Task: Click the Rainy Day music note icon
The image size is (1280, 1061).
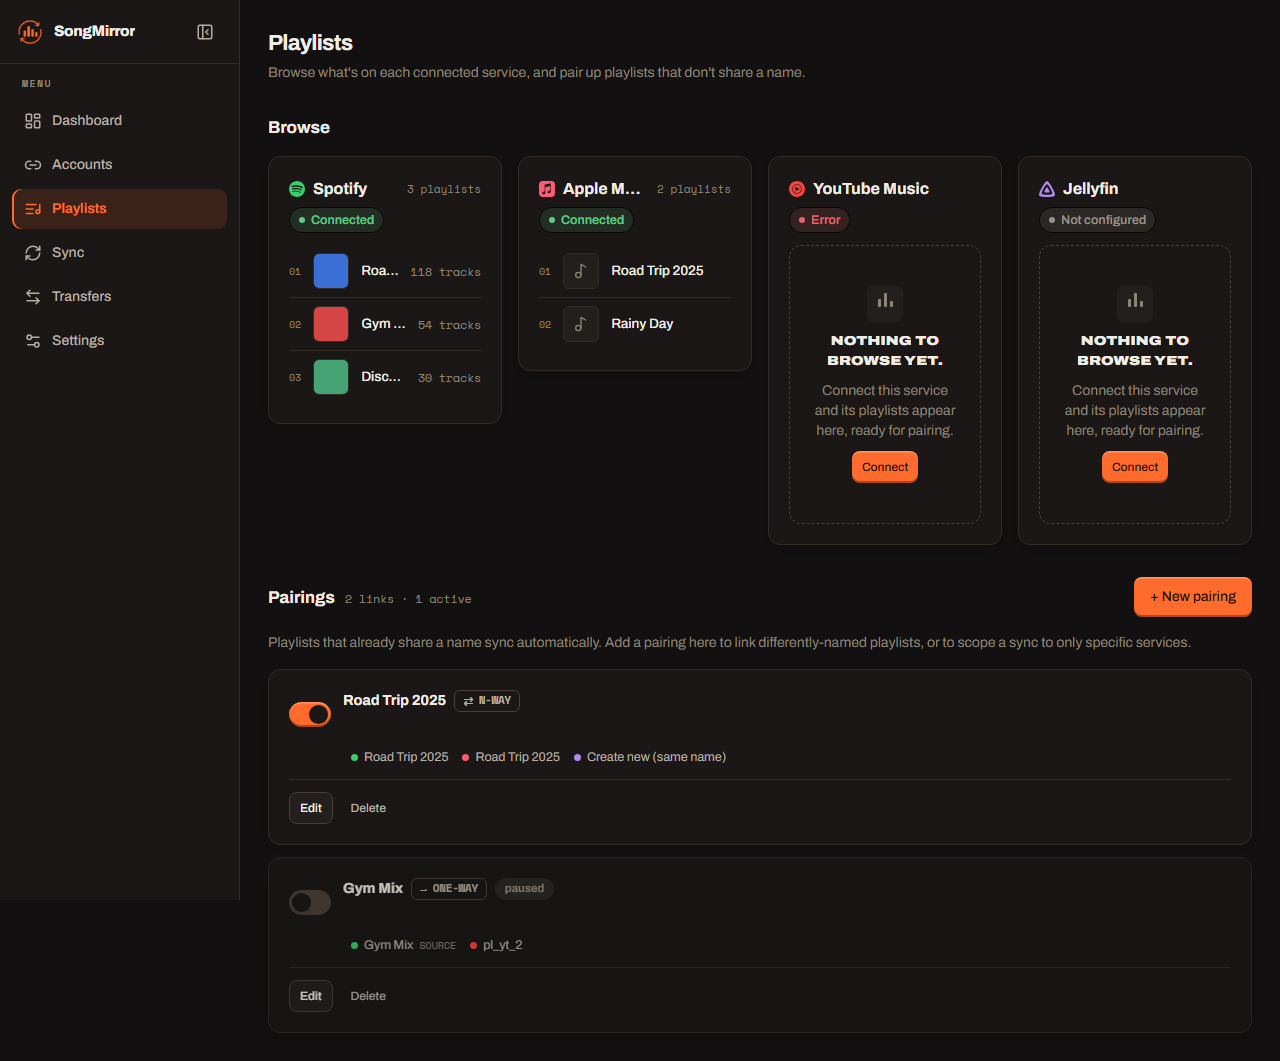Action: click(x=581, y=324)
